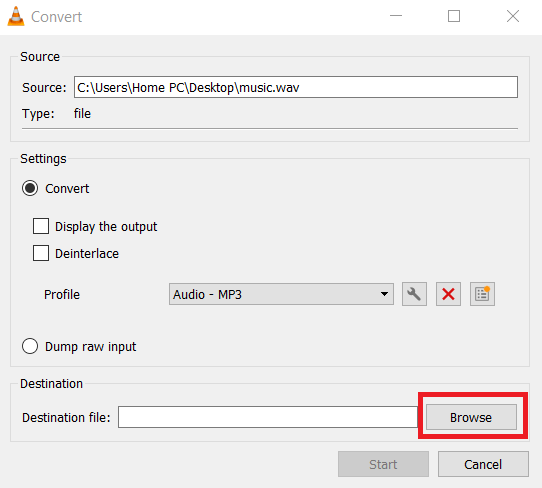Enable the Display the output checkbox
The image size is (542, 488).
[41, 226]
